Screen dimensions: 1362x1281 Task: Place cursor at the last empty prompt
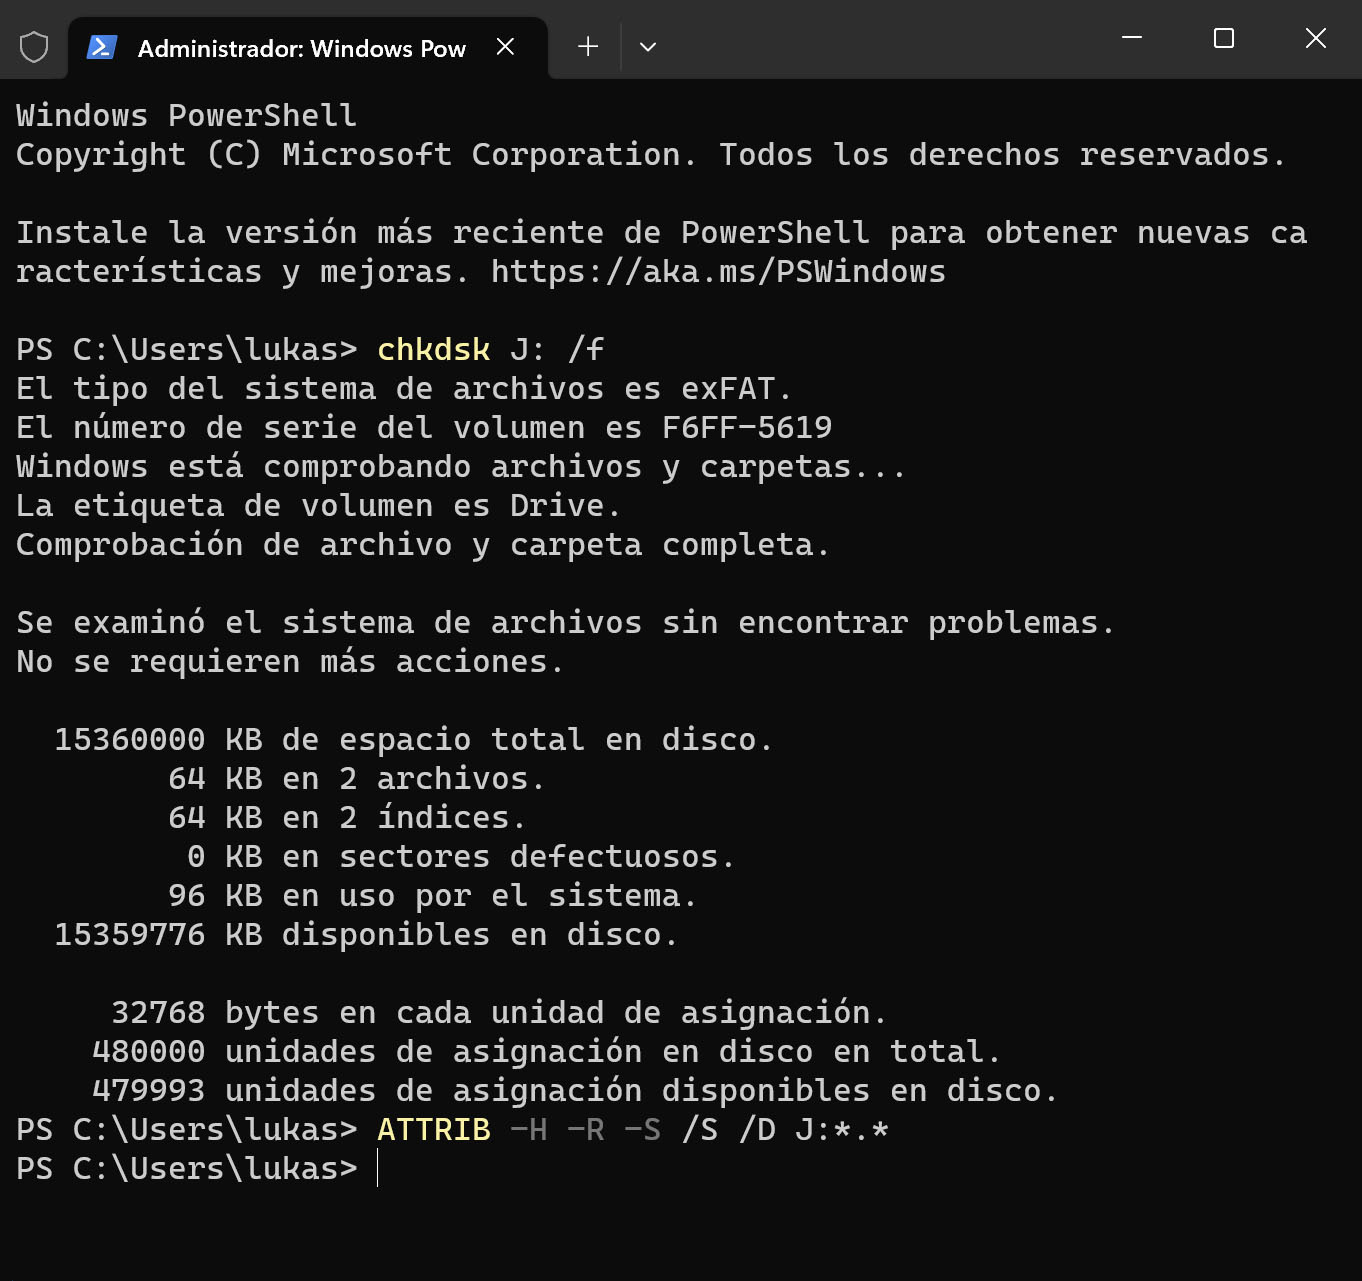(378, 1169)
